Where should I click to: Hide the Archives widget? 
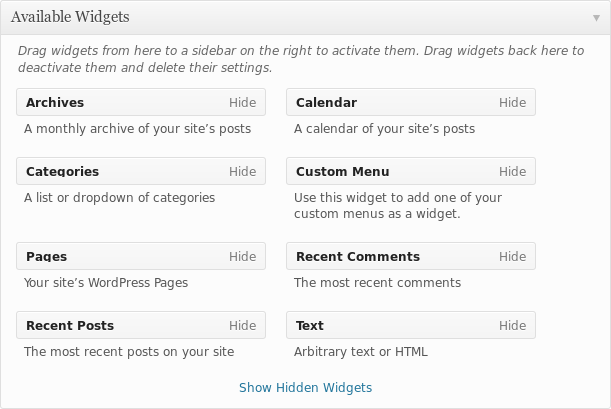[x=242, y=102]
